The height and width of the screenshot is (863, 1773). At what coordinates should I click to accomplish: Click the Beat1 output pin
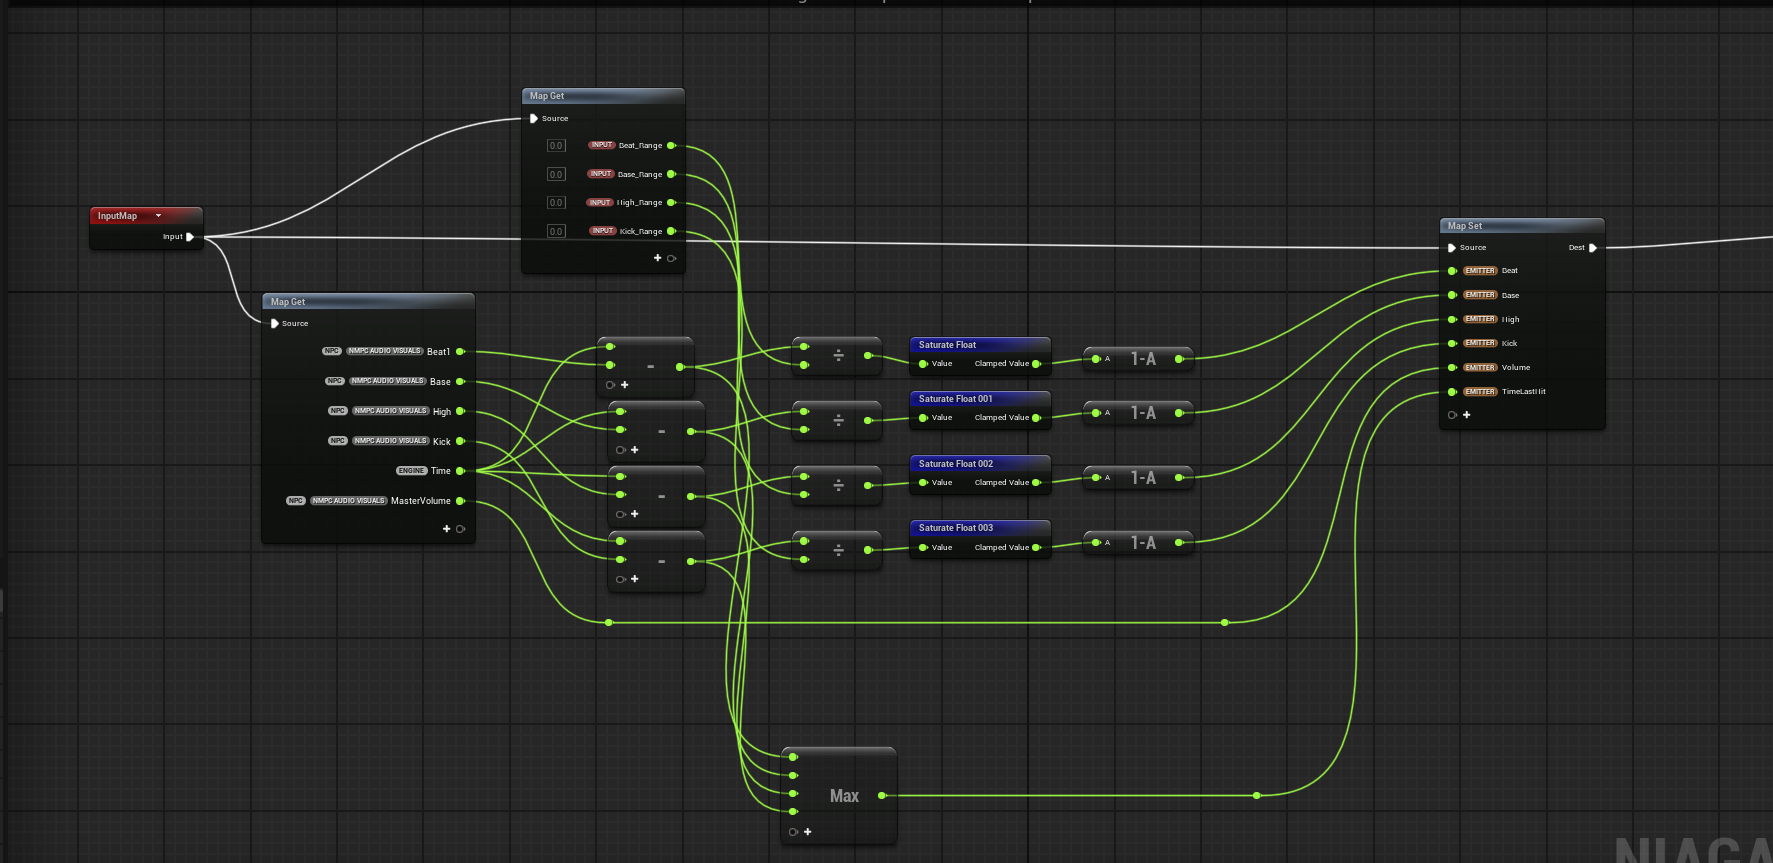[x=460, y=352]
